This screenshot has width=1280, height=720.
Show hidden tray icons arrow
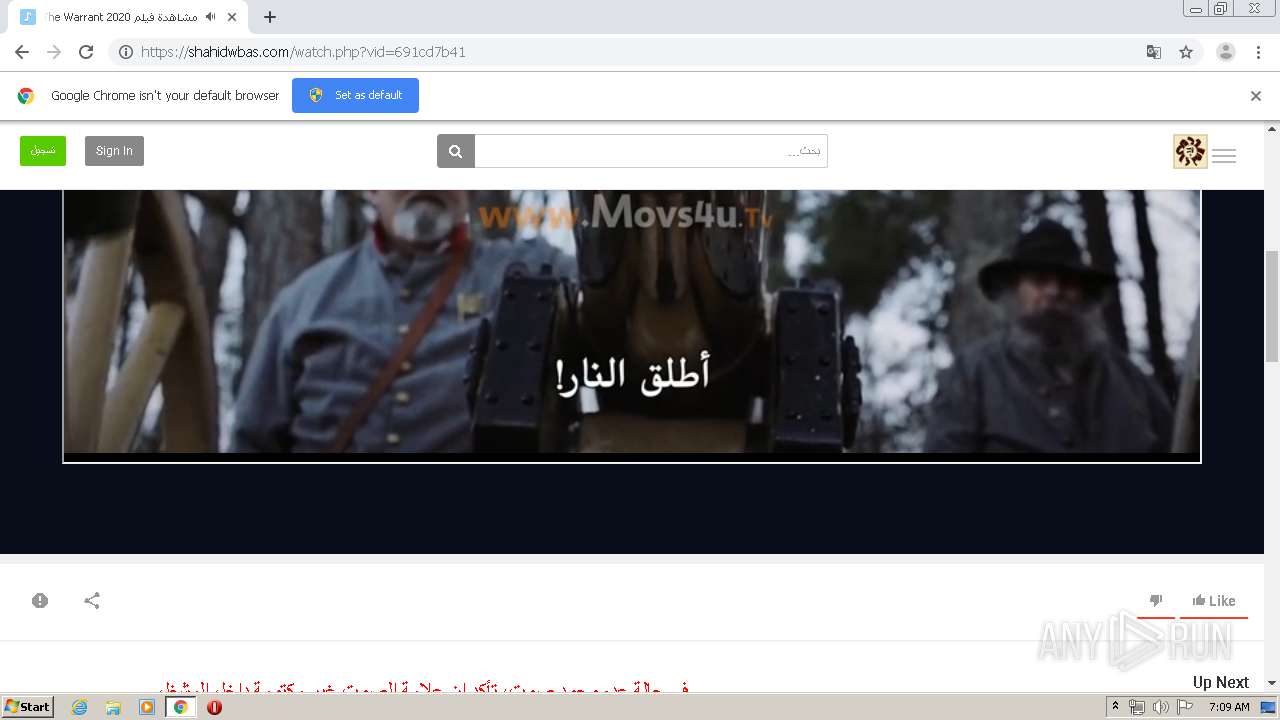pos(1116,707)
